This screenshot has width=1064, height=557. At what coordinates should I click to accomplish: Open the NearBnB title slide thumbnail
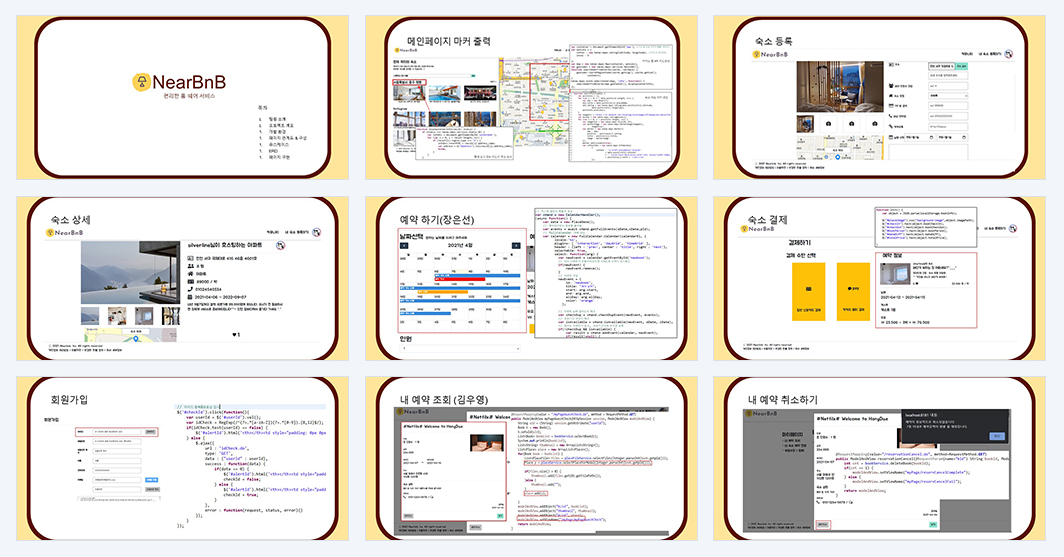[x=183, y=98]
